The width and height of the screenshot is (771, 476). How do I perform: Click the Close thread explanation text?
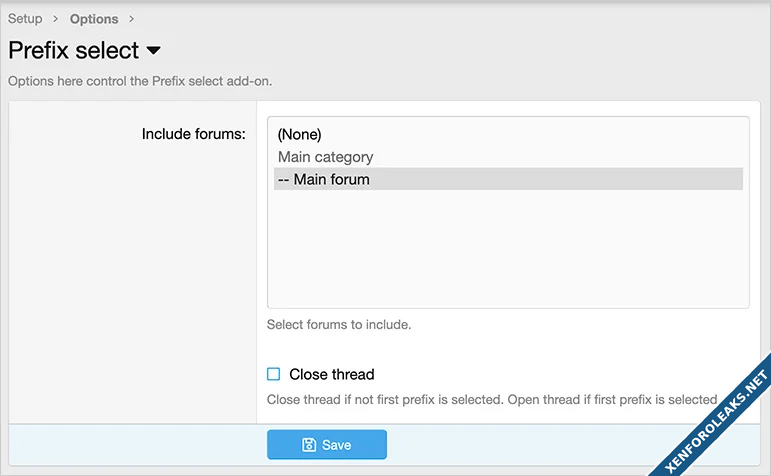point(492,400)
